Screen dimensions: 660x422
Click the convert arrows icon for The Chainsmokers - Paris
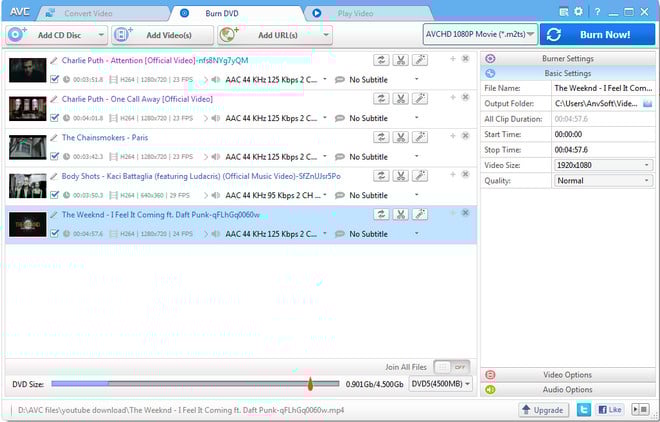(381, 137)
